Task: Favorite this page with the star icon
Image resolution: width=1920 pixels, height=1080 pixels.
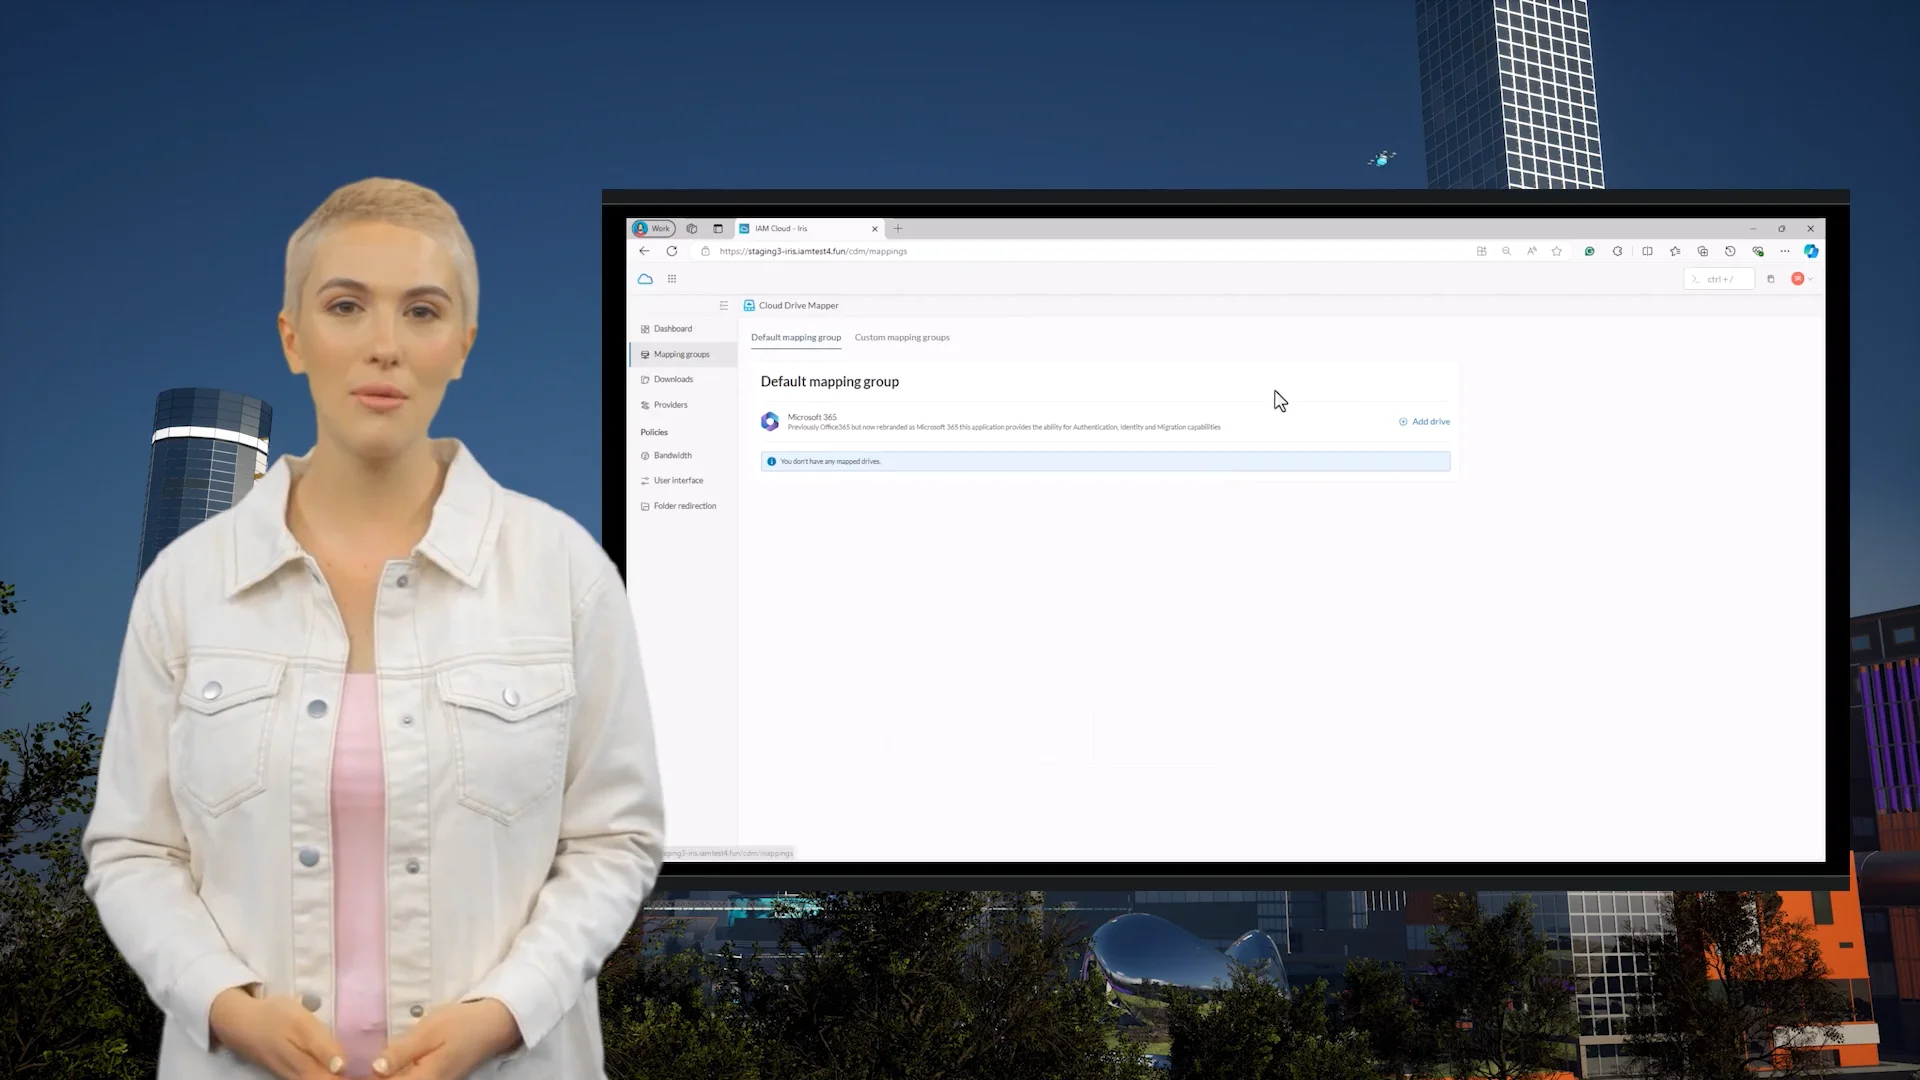Action: (x=1557, y=252)
